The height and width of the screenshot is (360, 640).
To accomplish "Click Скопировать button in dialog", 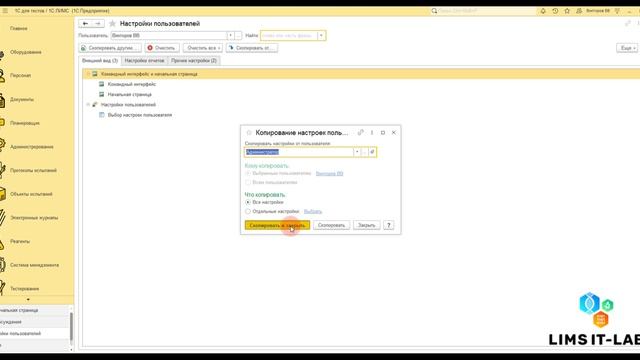I will (x=331, y=225).
